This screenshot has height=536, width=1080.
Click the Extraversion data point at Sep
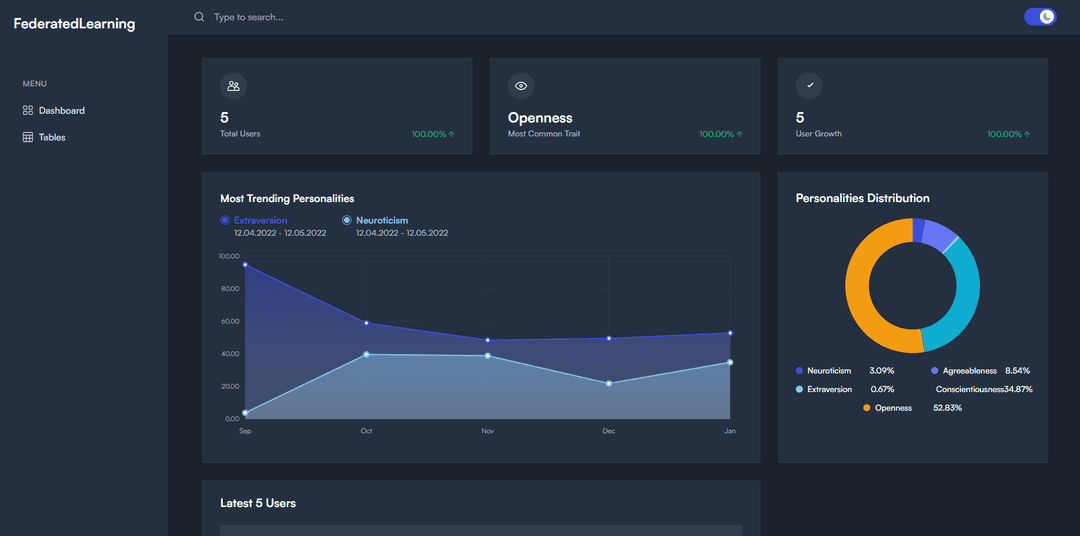[x=245, y=265]
